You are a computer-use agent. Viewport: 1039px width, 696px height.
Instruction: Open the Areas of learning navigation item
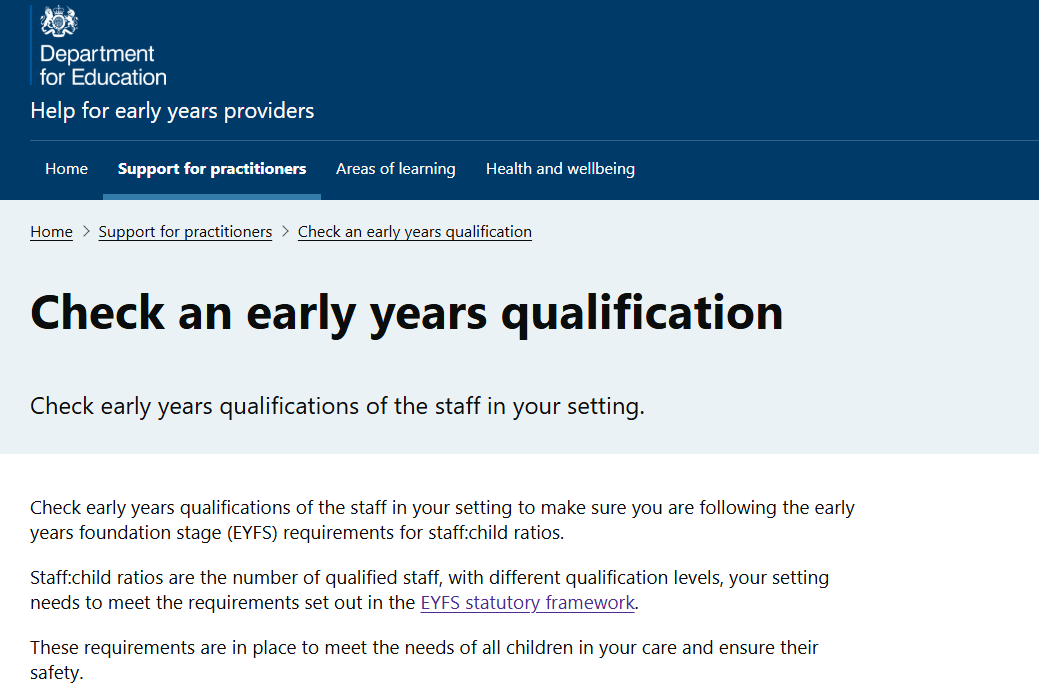point(395,169)
